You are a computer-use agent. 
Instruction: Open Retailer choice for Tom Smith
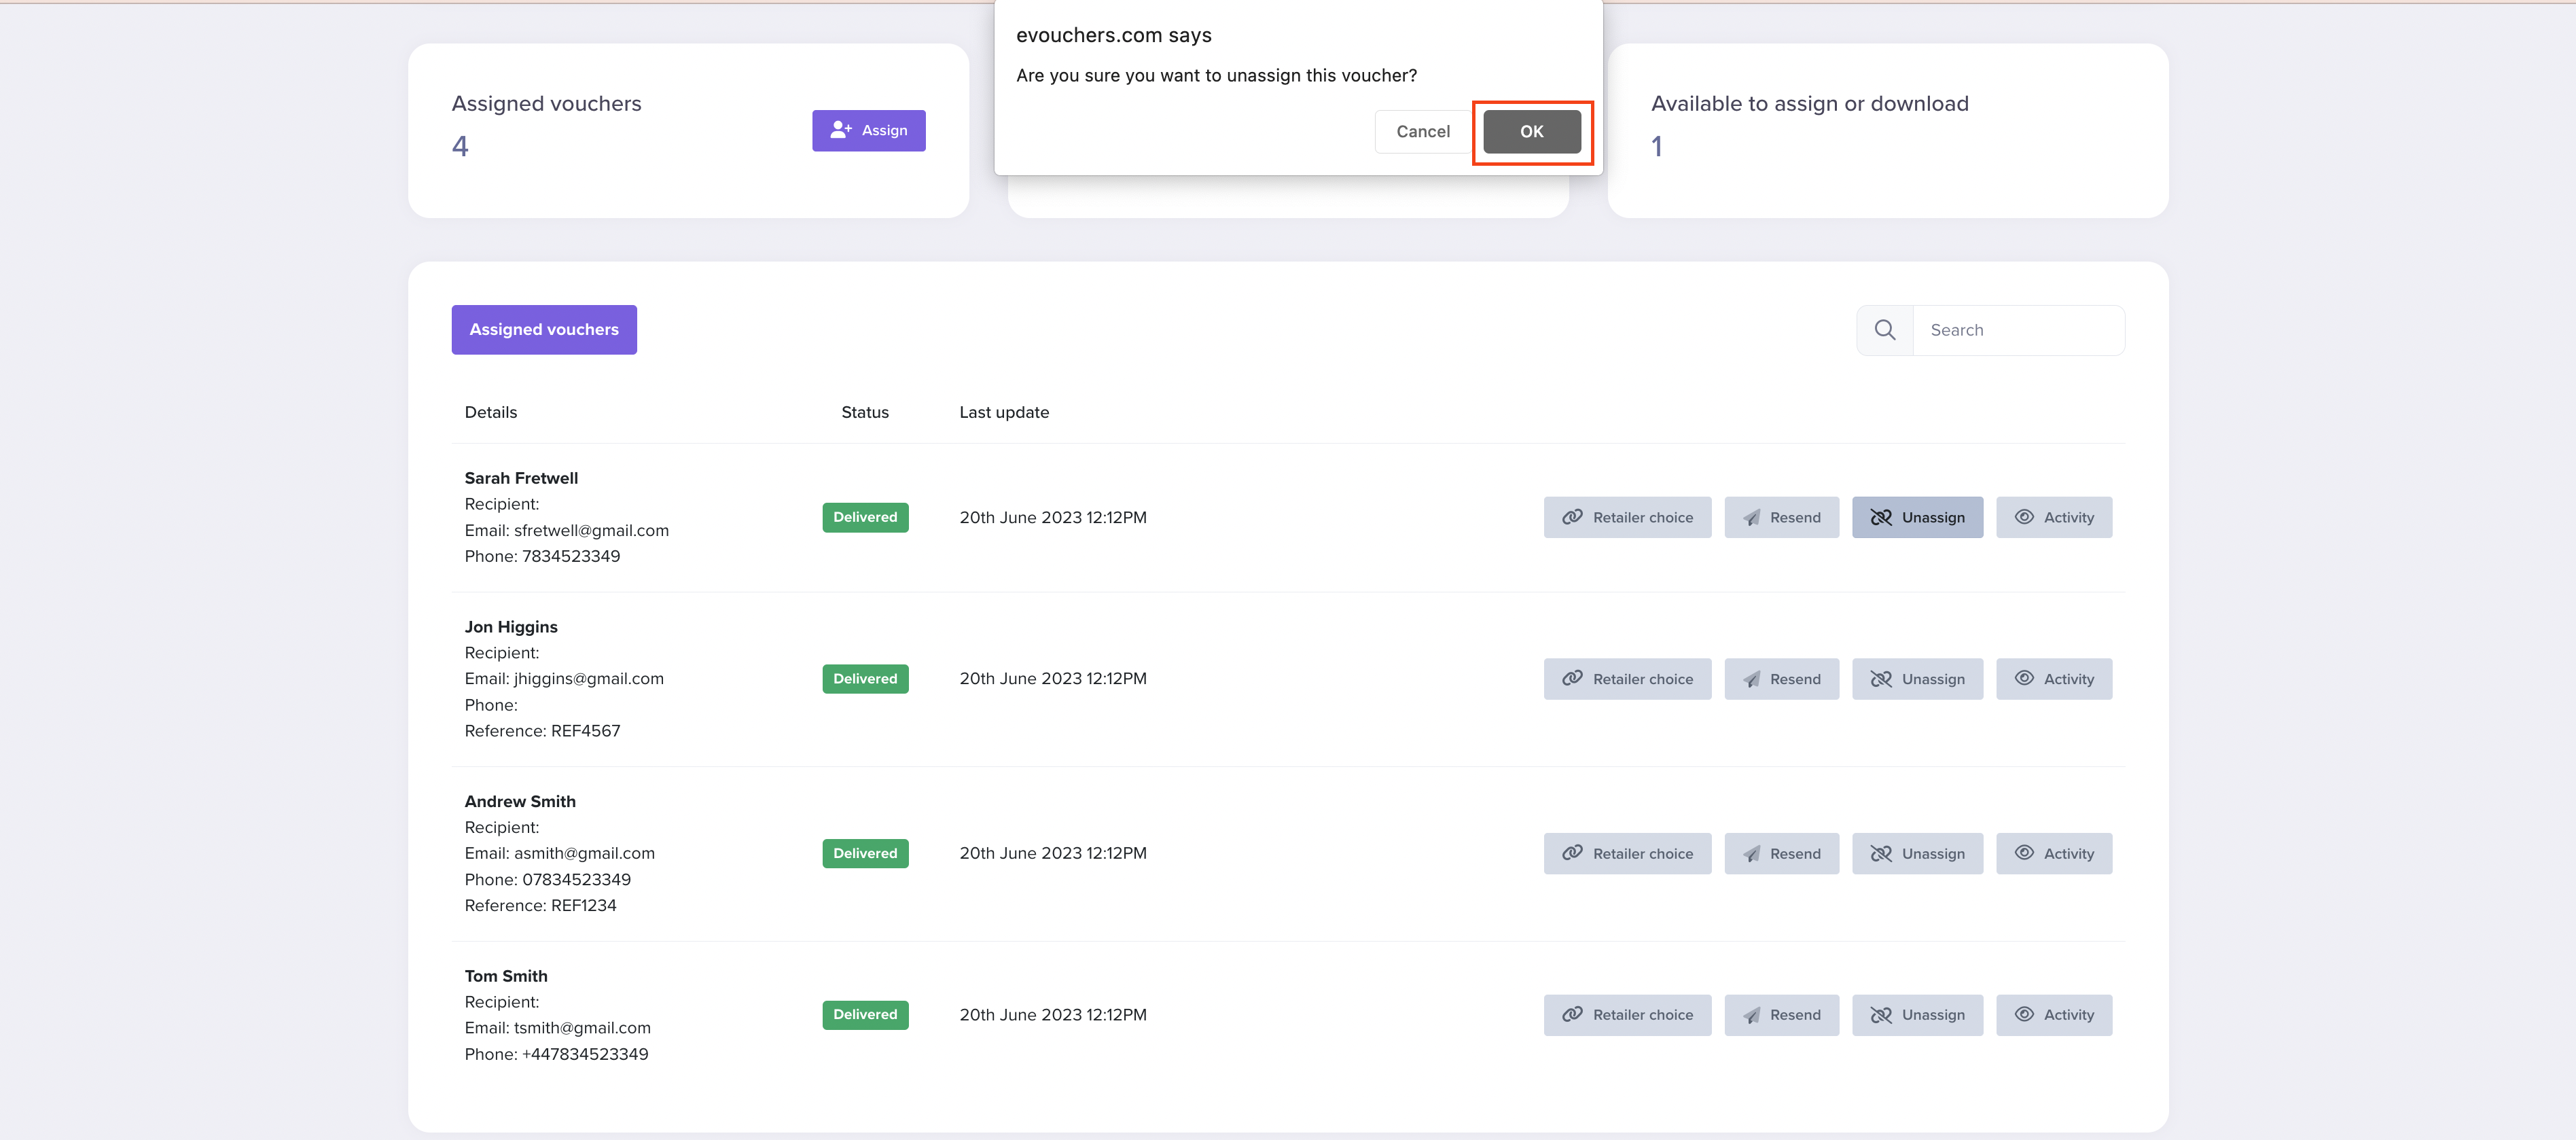[1627, 1014]
